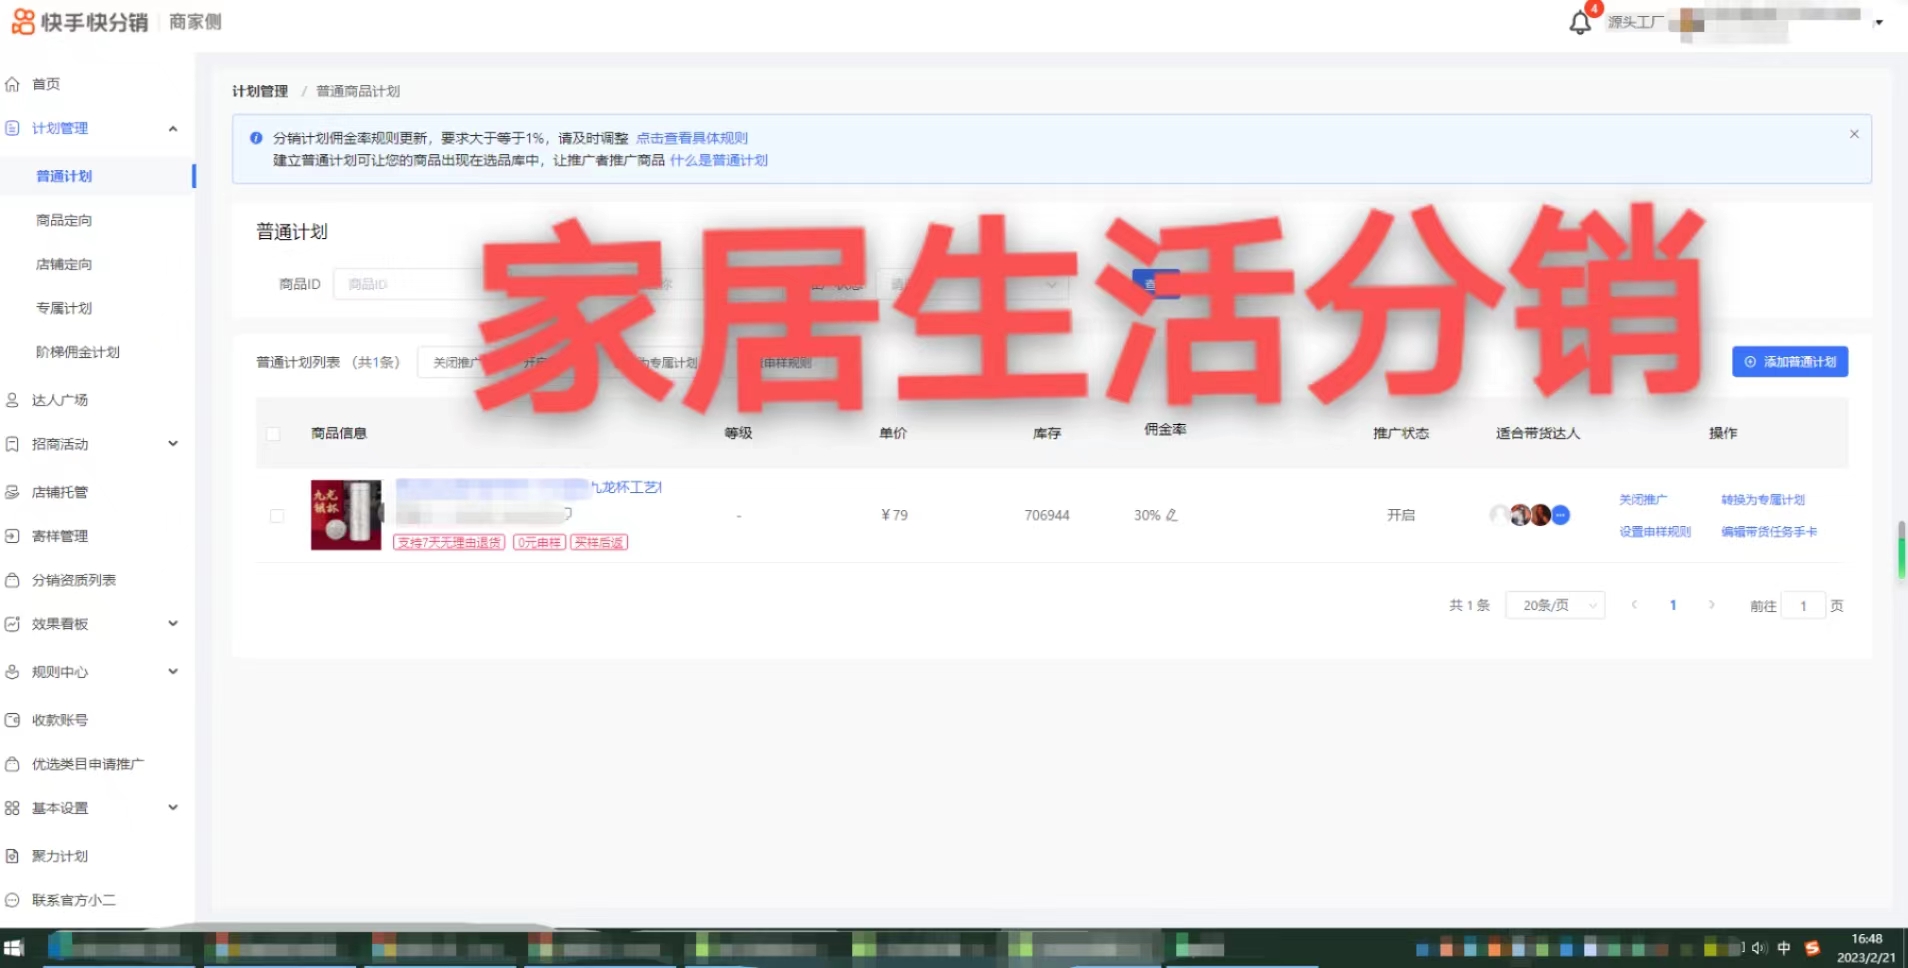1908x968 pixels.
Task: Collapse the 计划管理 sidebar section
Action: (171, 128)
